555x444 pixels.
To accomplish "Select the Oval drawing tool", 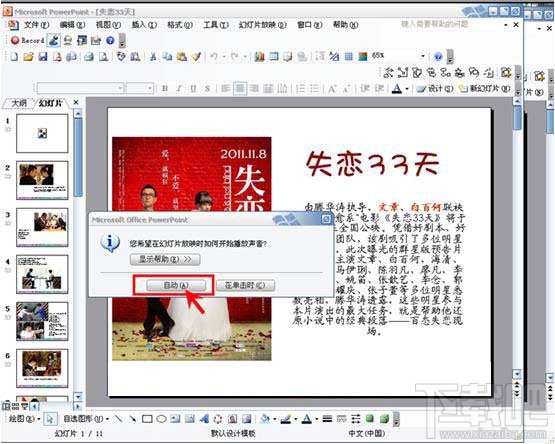I will [161, 419].
